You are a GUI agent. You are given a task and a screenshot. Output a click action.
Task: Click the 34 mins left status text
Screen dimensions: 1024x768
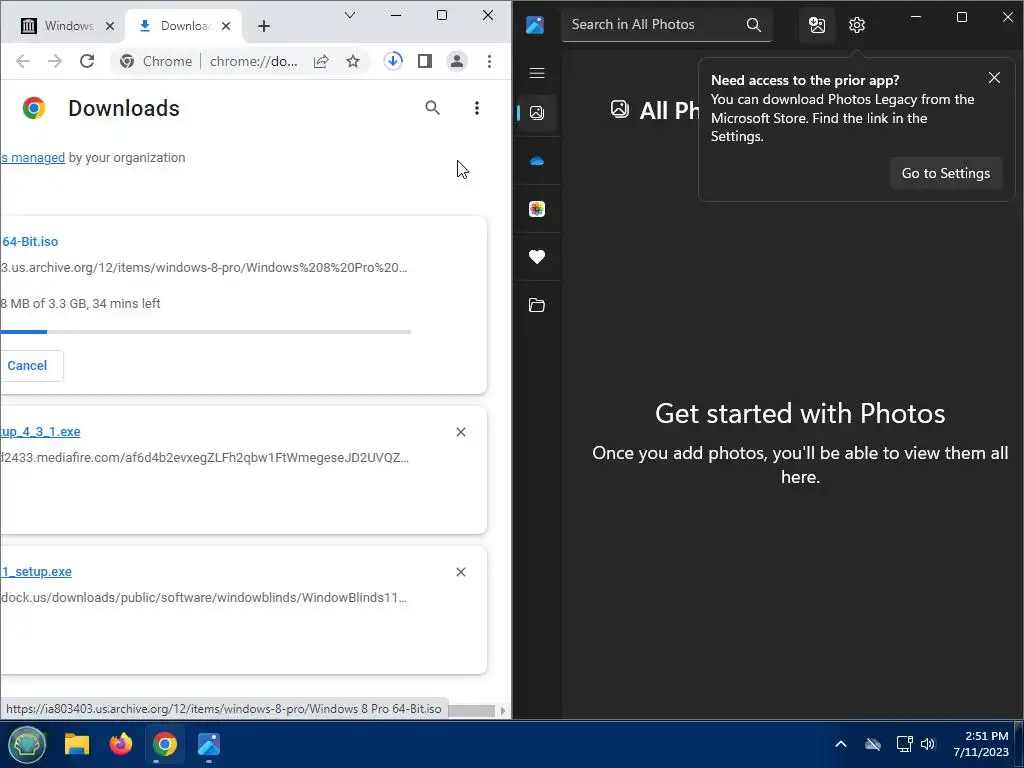[126, 304]
